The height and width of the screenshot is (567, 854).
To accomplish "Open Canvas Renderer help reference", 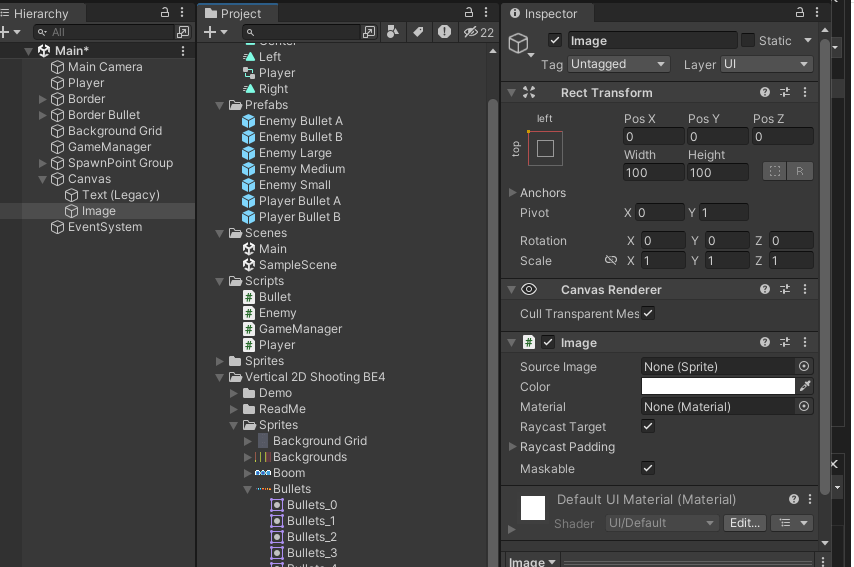I will pyautogui.click(x=765, y=289).
